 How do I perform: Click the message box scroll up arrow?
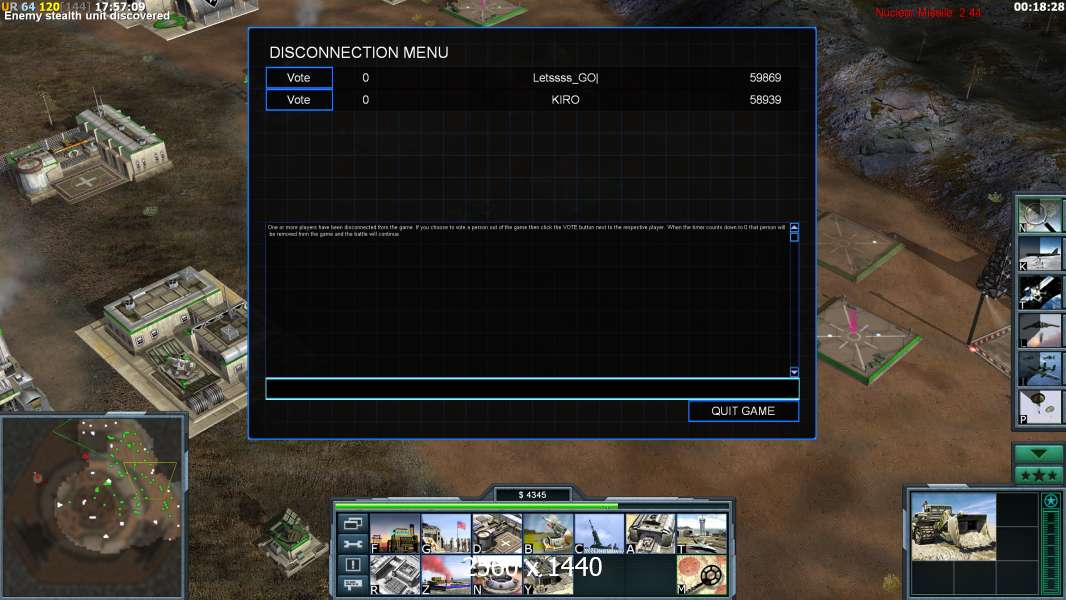click(x=794, y=228)
